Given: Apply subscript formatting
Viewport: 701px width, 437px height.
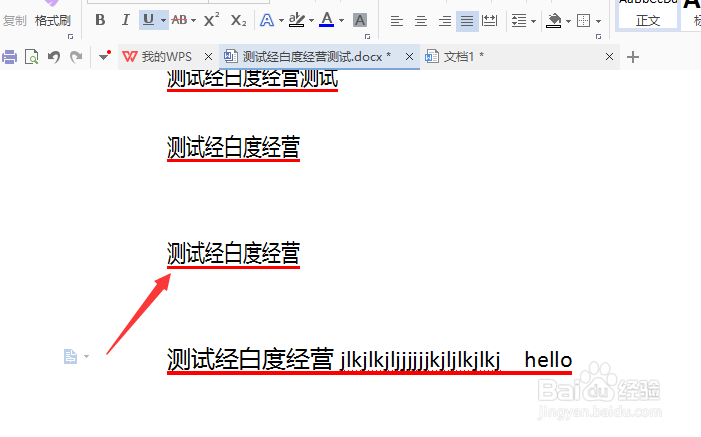Looking at the screenshot, I should (x=238, y=20).
